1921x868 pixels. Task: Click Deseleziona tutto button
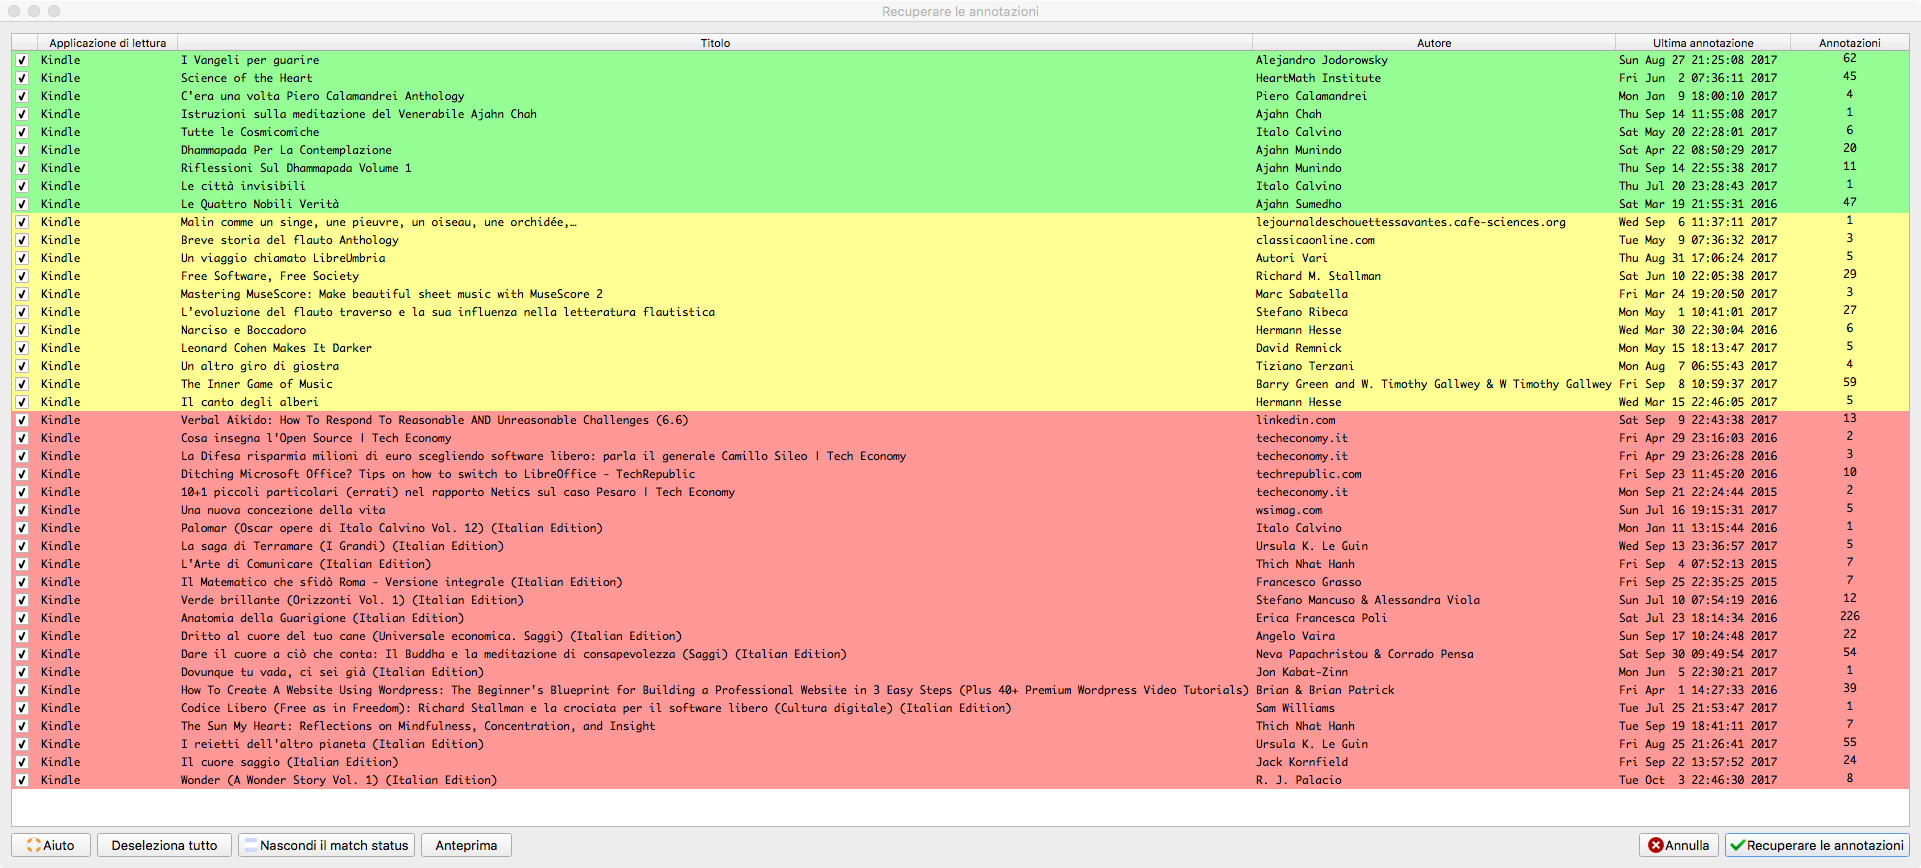point(164,845)
